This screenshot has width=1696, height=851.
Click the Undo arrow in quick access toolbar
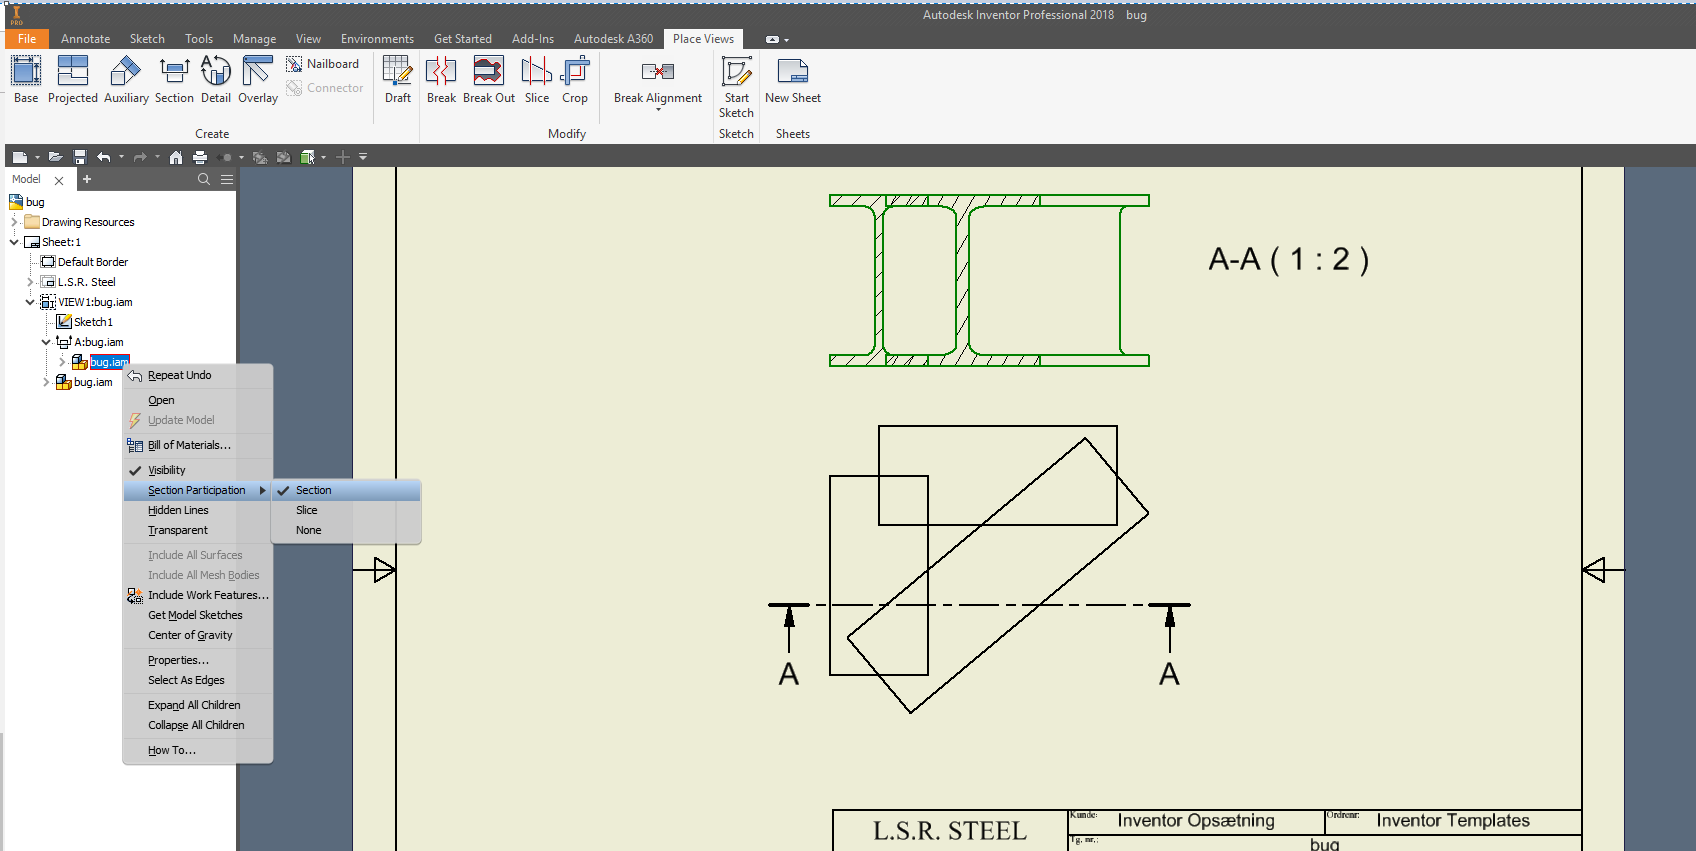coord(104,157)
